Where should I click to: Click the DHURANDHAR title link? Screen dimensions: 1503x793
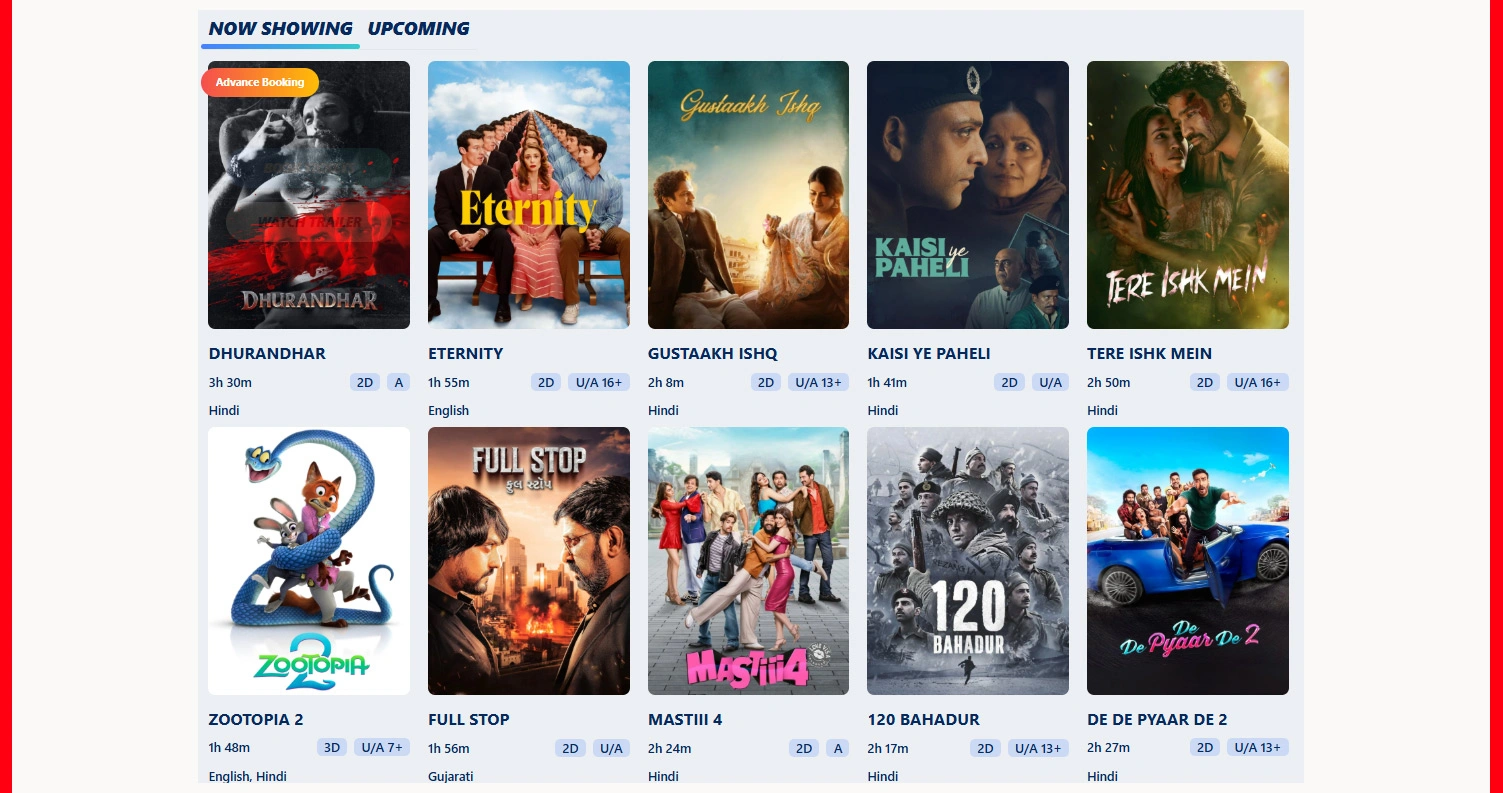(267, 354)
